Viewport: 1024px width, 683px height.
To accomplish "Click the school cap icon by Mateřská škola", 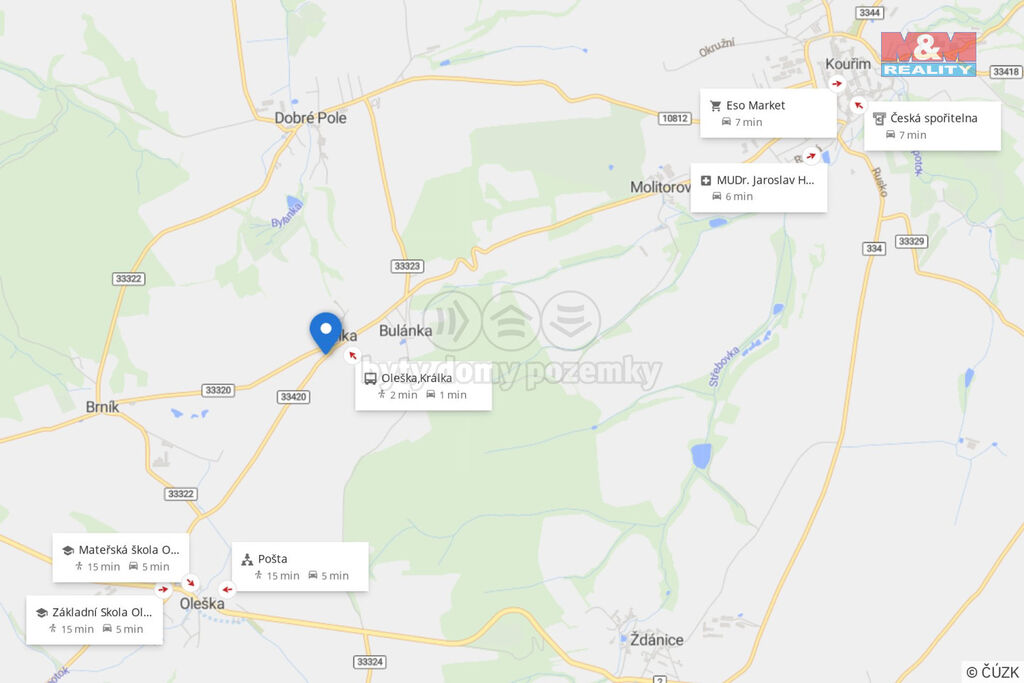I will coord(67,550).
